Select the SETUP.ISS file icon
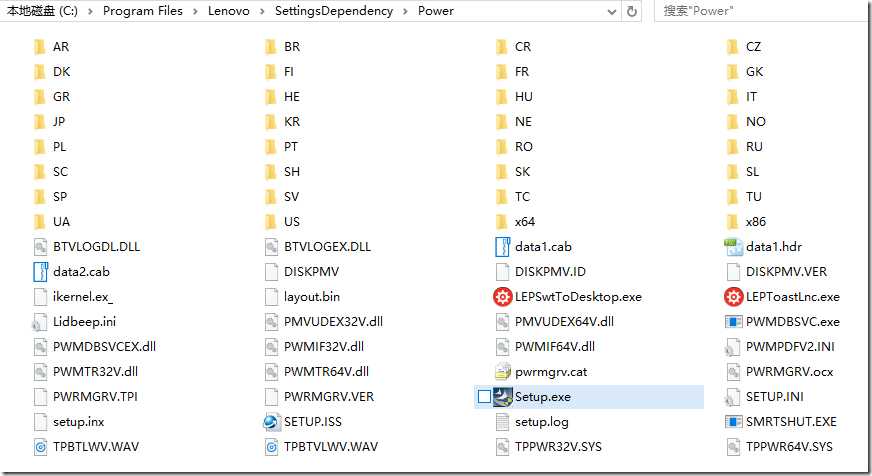 point(271,422)
